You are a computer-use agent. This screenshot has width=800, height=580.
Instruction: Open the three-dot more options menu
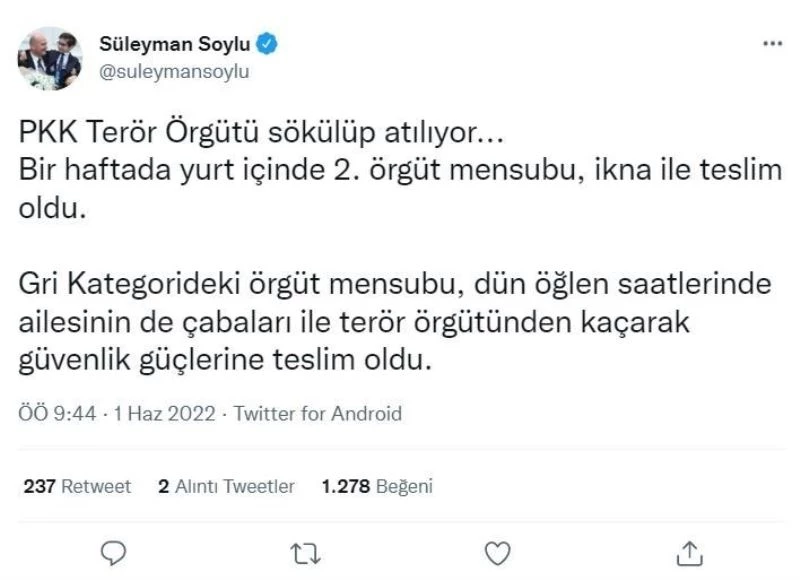coord(772,44)
